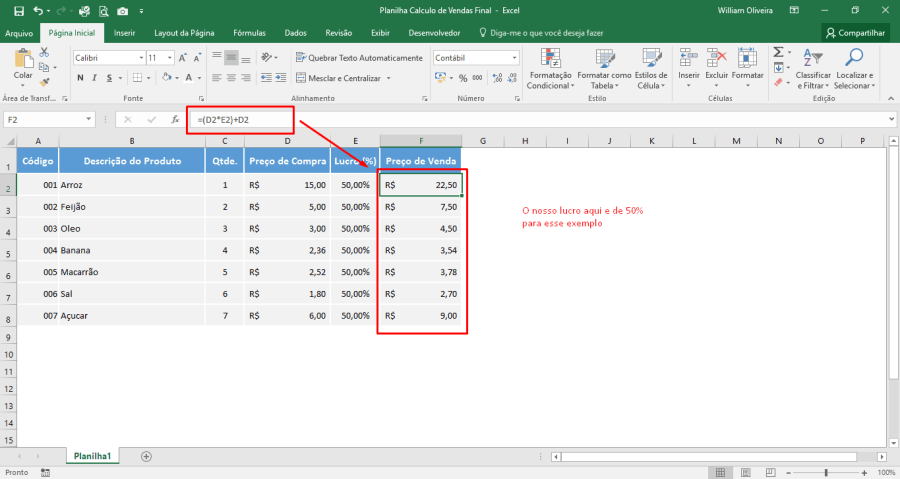Open Calibri font name dropdown
This screenshot has width=900, height=479.
pyautogui.click(x=141, y=58)
